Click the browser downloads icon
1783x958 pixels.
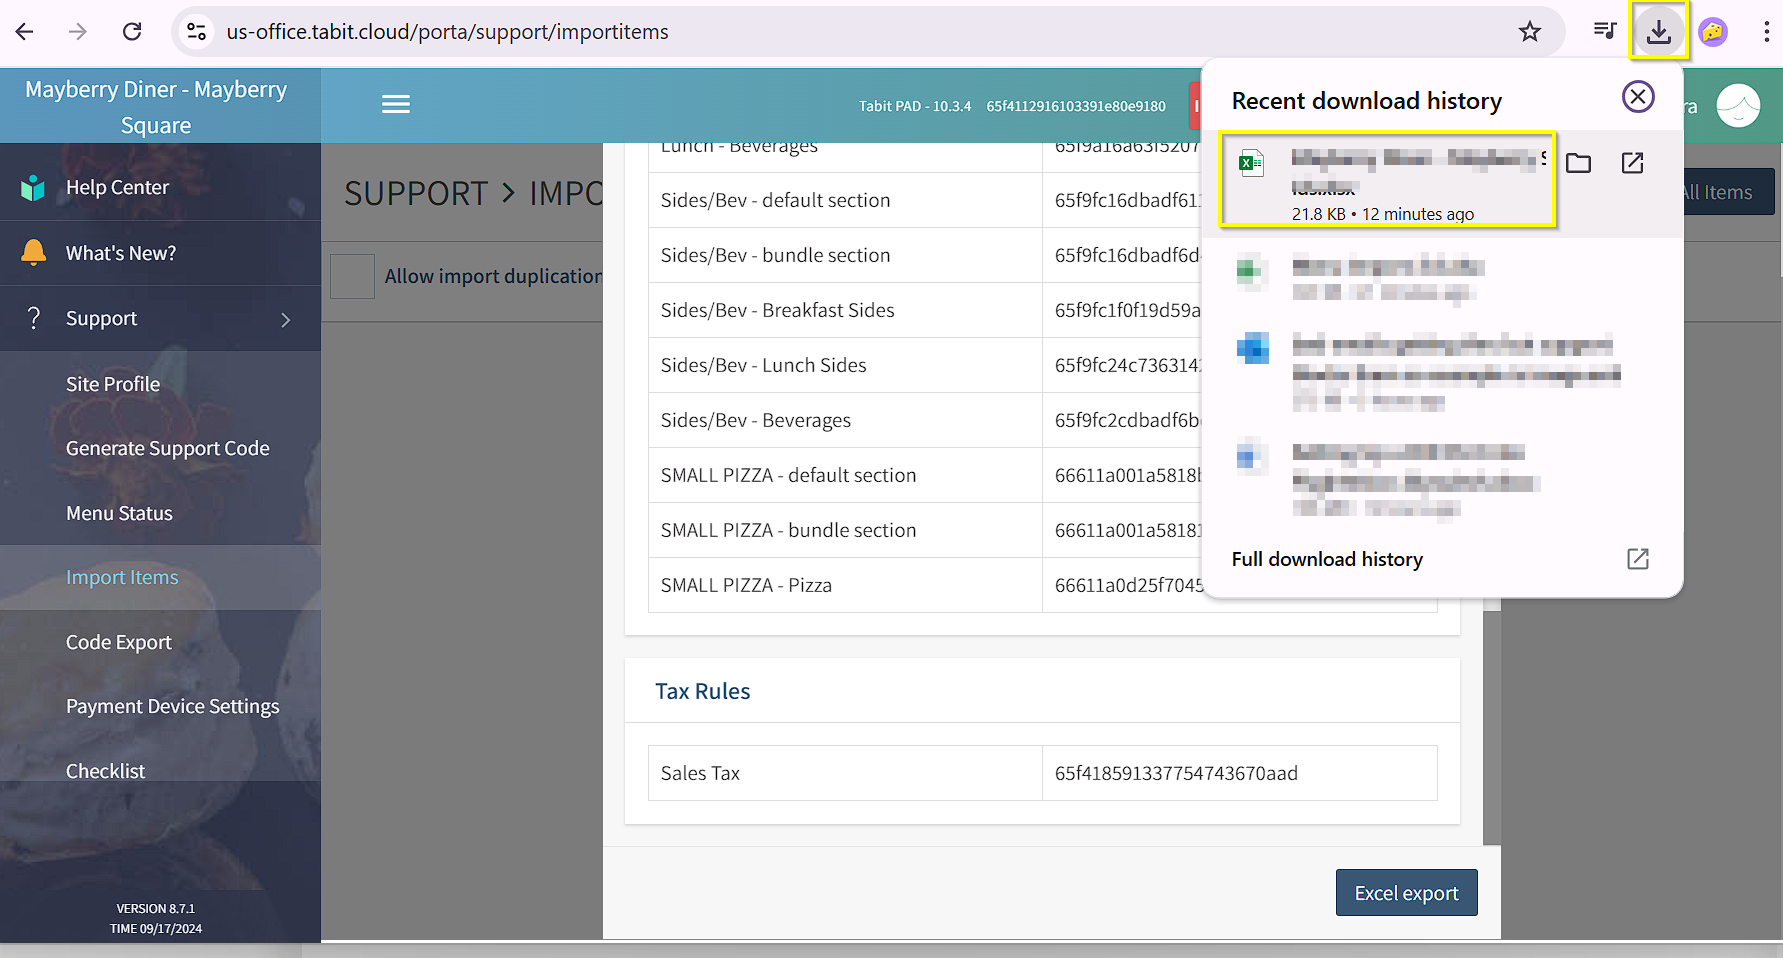(1658, 32)
